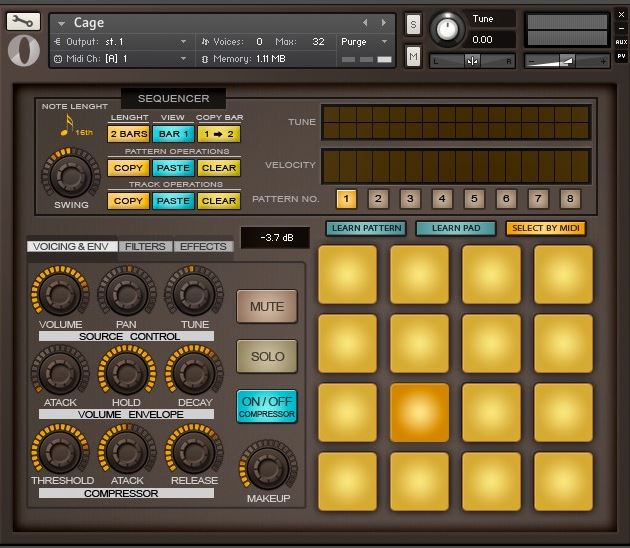
Task: Toggle the MUTE button for the pad
Action: point(267,307)
